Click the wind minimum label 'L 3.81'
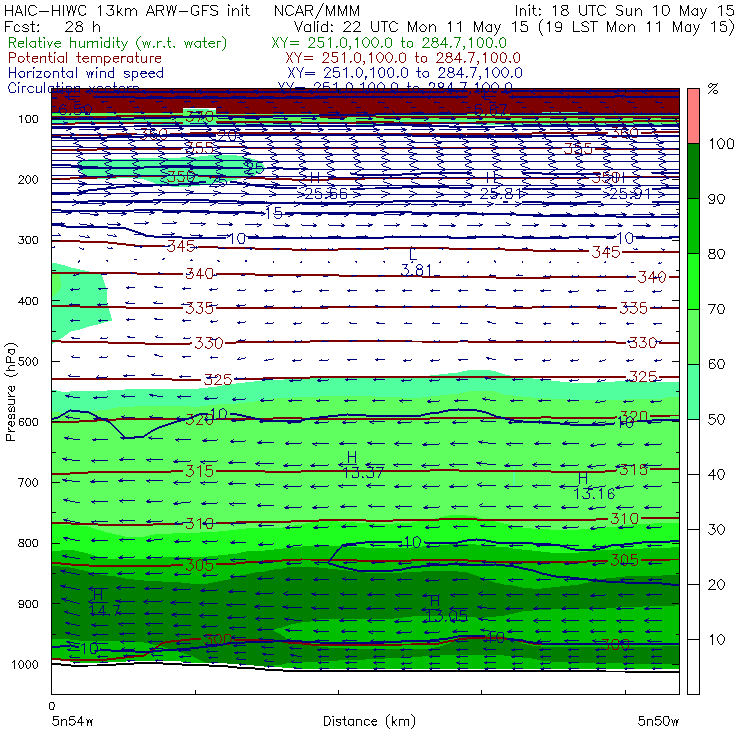The width and height of the screenshot is (740, 740). [x=416, y=262]
